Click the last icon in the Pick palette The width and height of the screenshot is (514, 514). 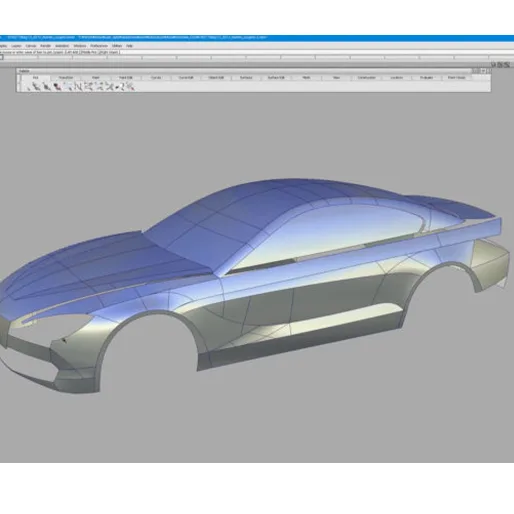[130, 87]
